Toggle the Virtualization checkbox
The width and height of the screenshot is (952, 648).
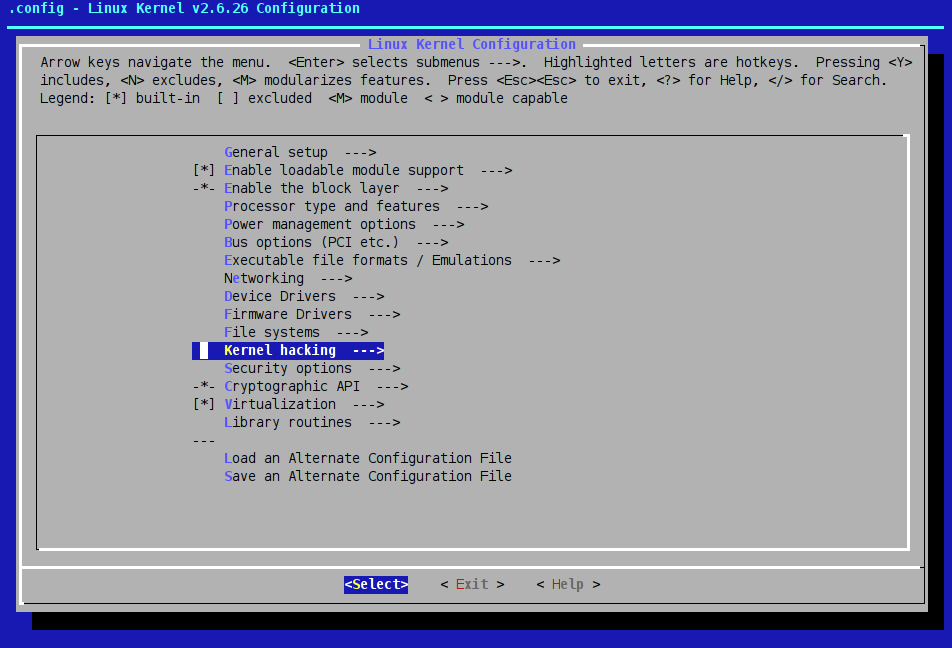click(x=204, y=404)
